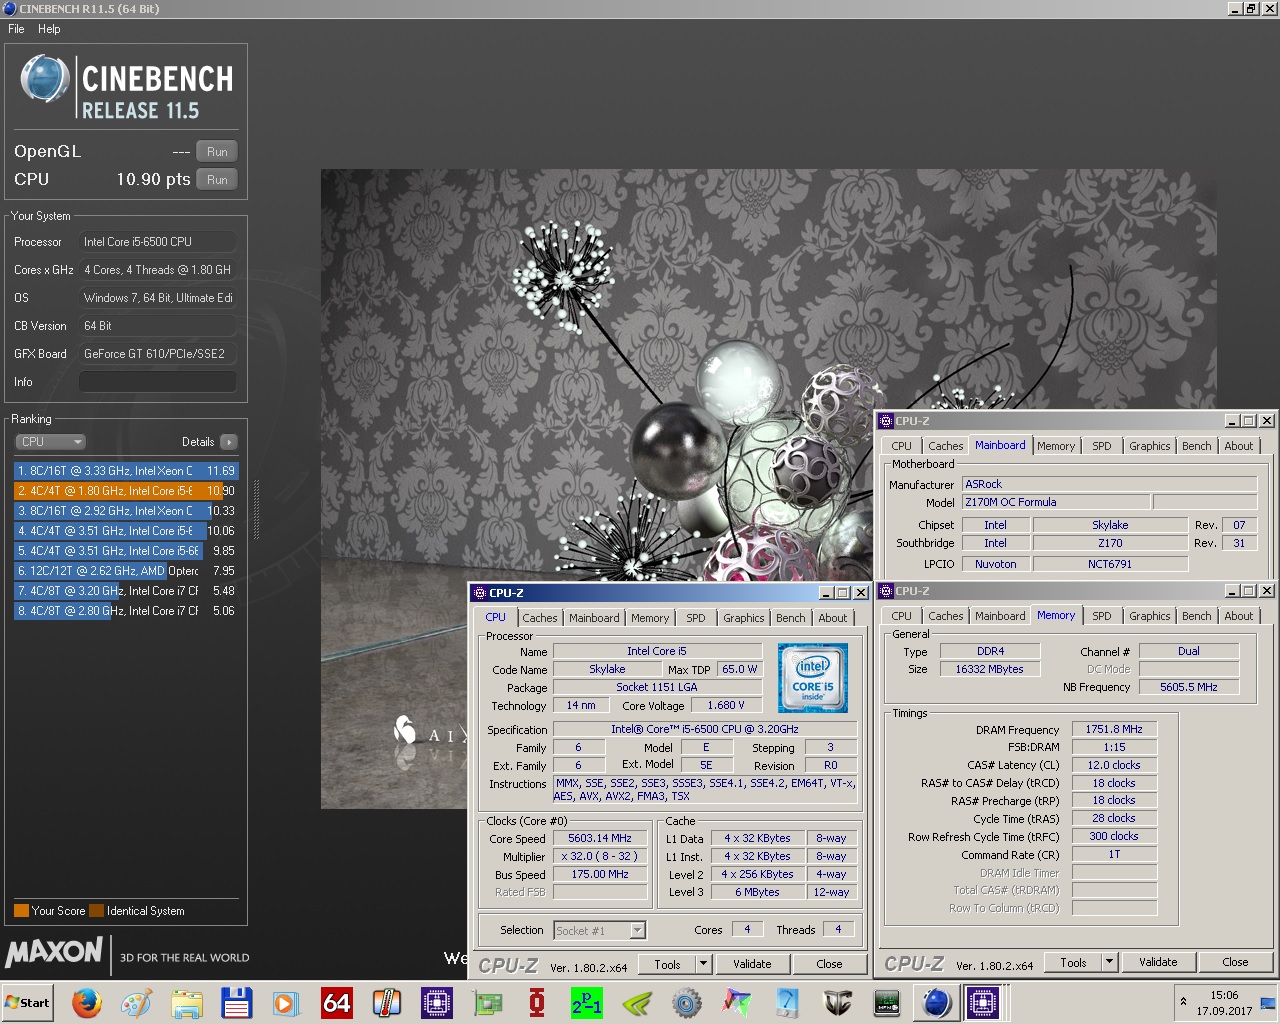Image resolution: width=1280 pixels, height=1024 pixels.
Task: Show hidden tray icons arrow
Action: point(1184,1001)
